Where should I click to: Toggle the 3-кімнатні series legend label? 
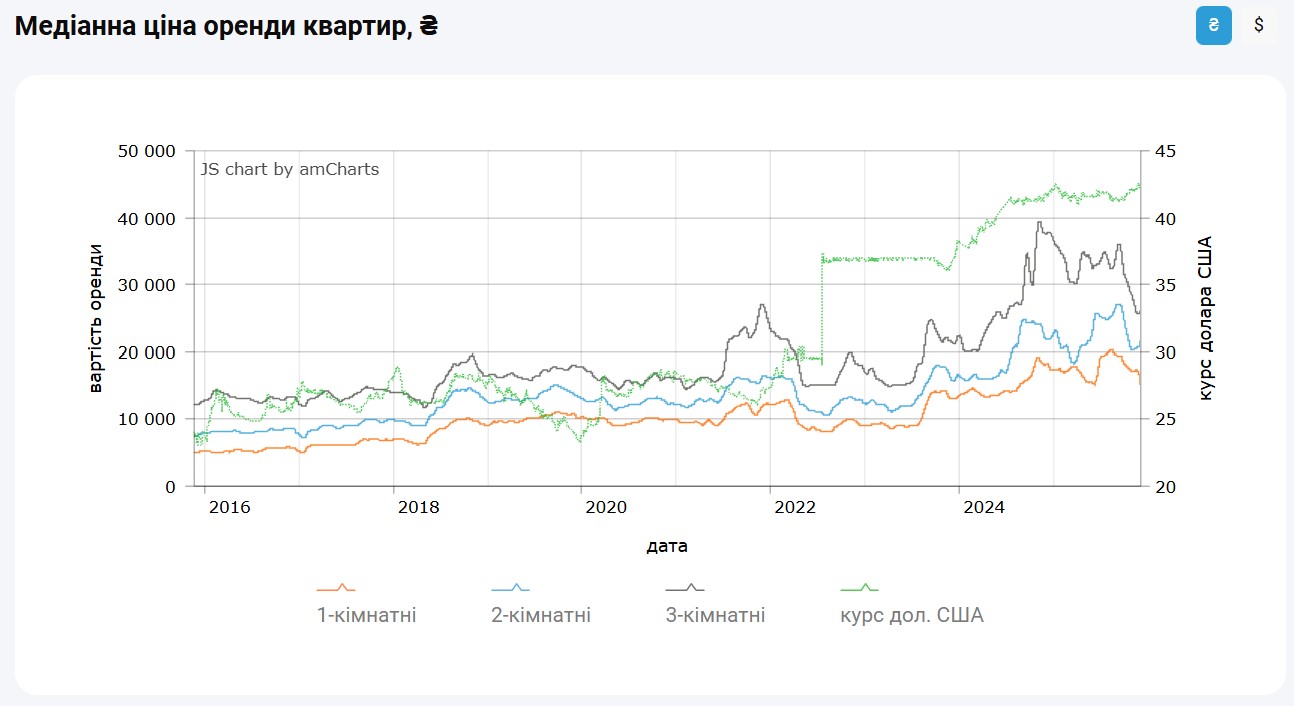click(715, 615)
